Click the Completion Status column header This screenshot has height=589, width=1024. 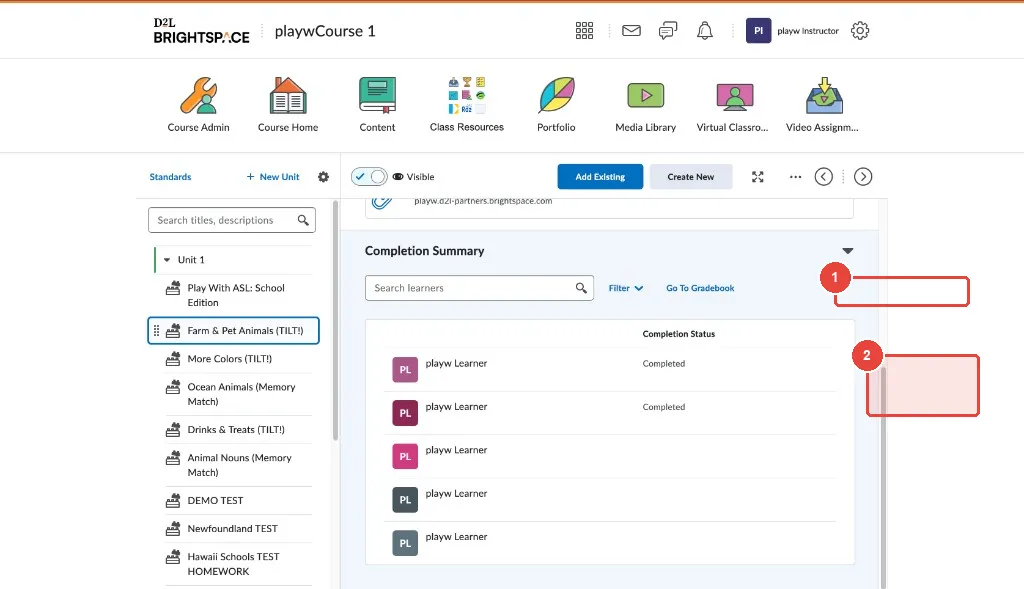tap(679, 334)
